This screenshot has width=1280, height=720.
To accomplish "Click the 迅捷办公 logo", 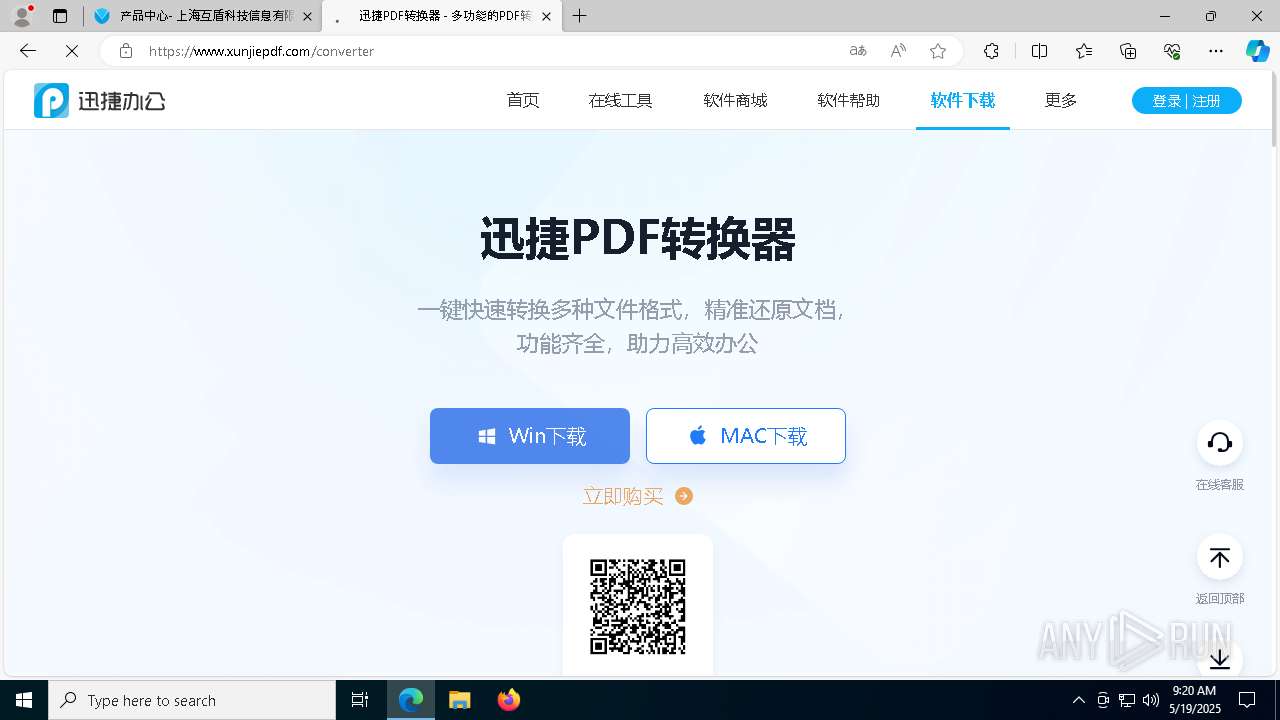I will point(99,100).
